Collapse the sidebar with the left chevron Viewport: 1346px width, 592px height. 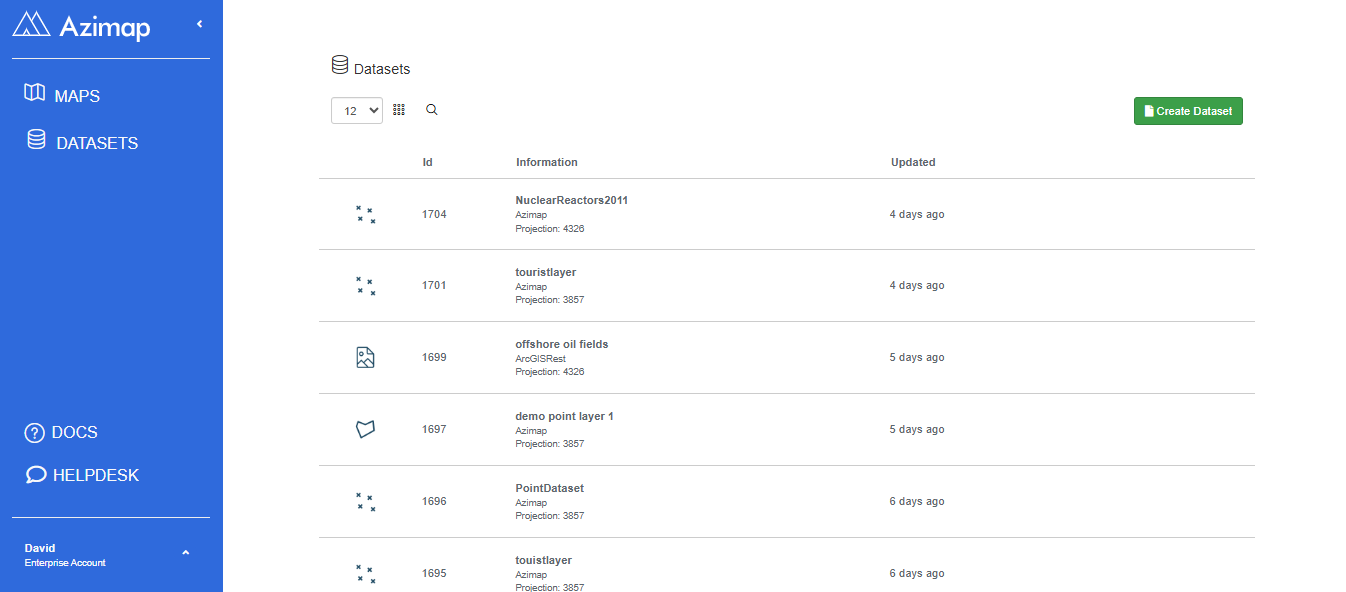coord(199,23)
